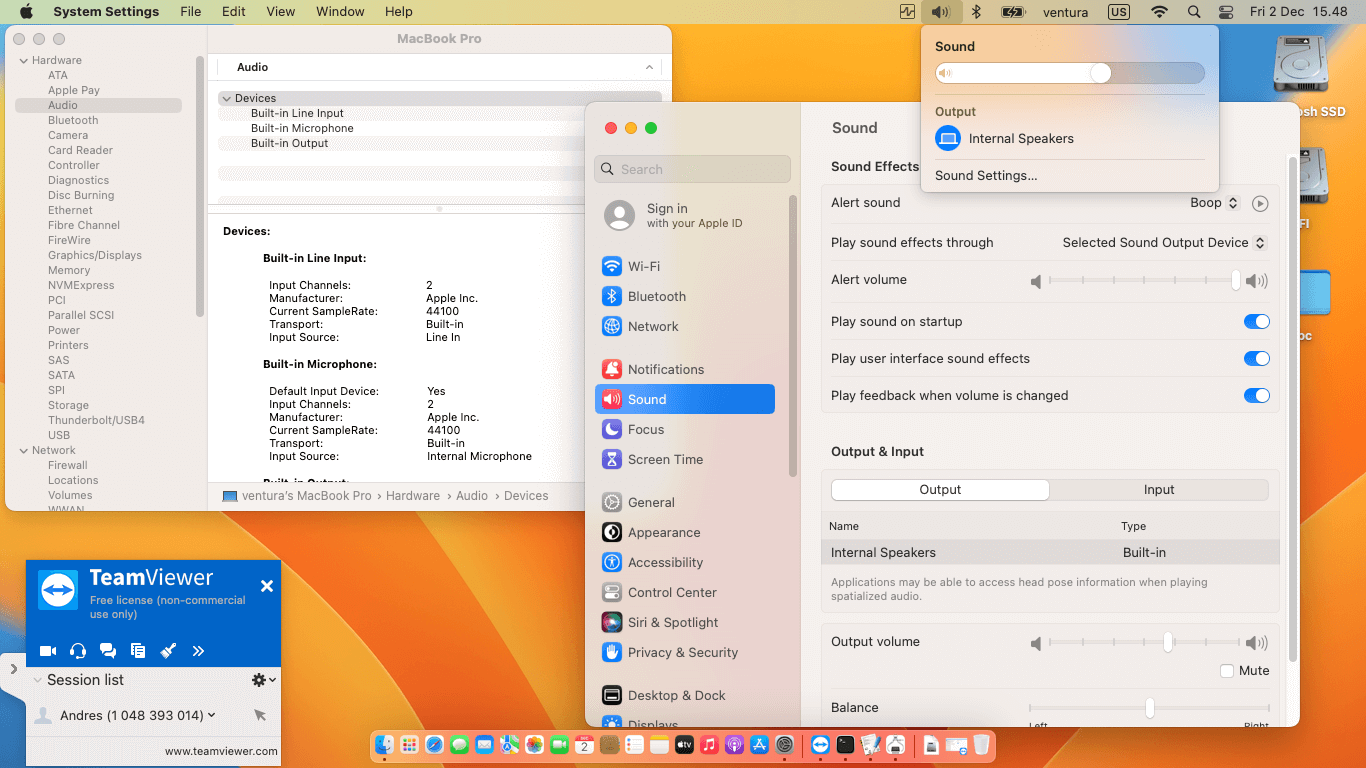The image size is (1366, 768).
Task: Open Terminal from the Dock
Action: pyautogui.click(x=845, y=744)
